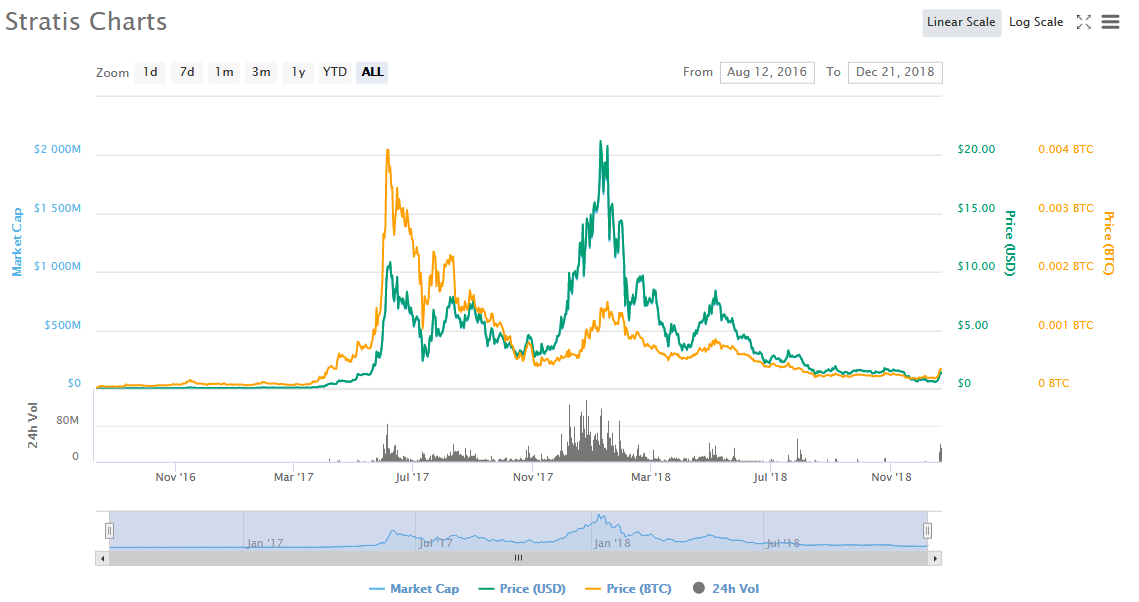
Task: Click the $20.00 price axis label
Action: pyautogui.click(x=976, y=150)
